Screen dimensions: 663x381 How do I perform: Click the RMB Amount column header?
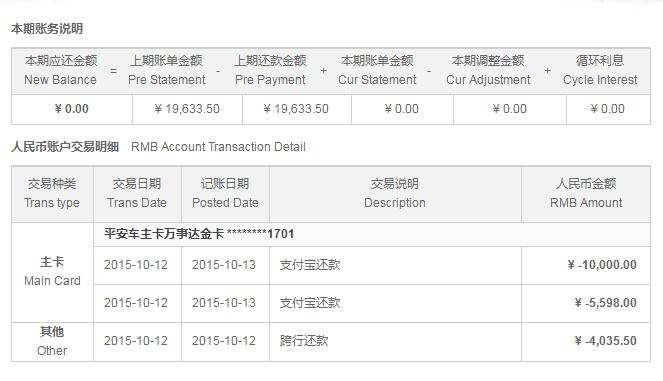tap(586, 194)
